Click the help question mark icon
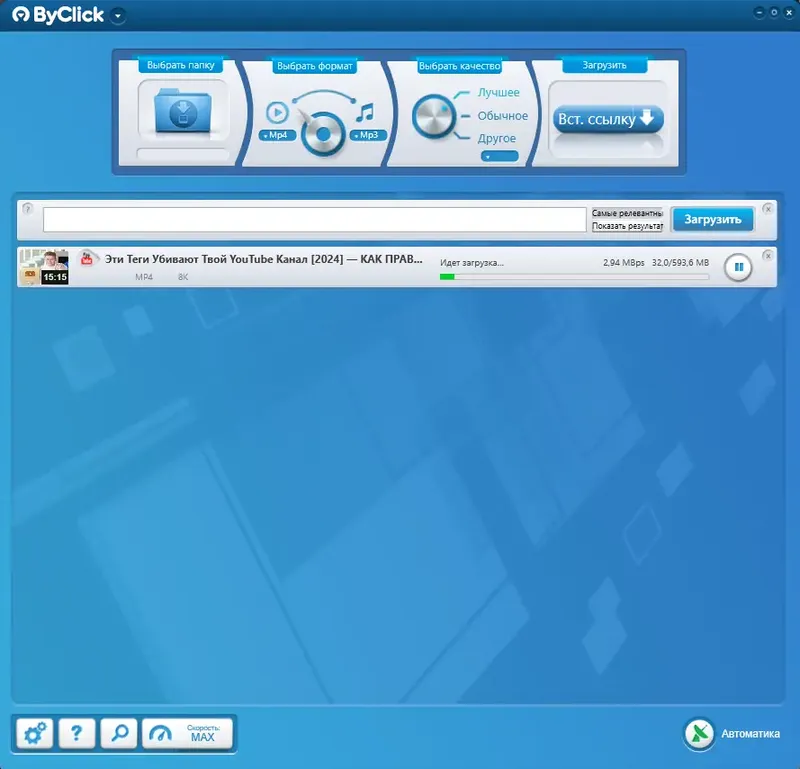This screenshot has width=800, height=769. click(78, 733)
